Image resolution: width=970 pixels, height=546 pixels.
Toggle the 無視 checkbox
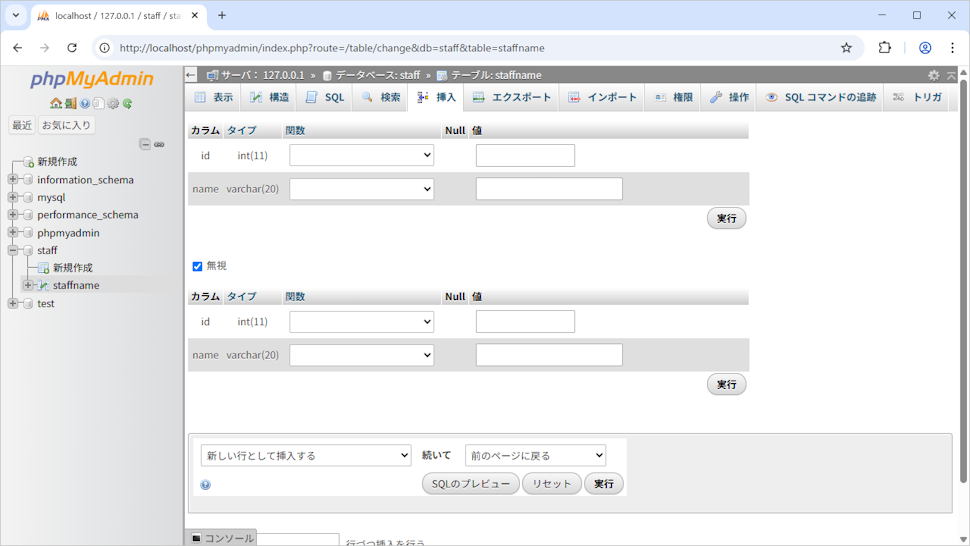click(x=197, y=266)
